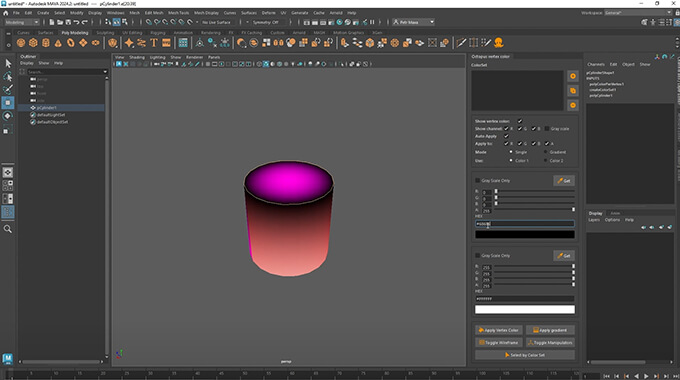Choose the Lasso select tool
The width and height of the screenshot is (680, 380).
8,76
